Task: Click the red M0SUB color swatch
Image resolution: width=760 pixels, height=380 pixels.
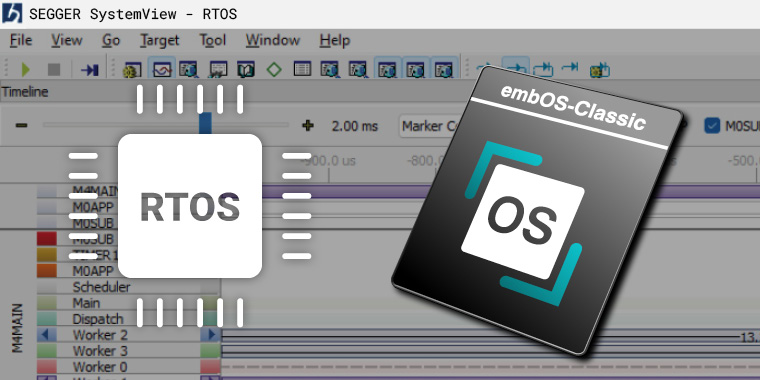Action: (x=47, y=238)
